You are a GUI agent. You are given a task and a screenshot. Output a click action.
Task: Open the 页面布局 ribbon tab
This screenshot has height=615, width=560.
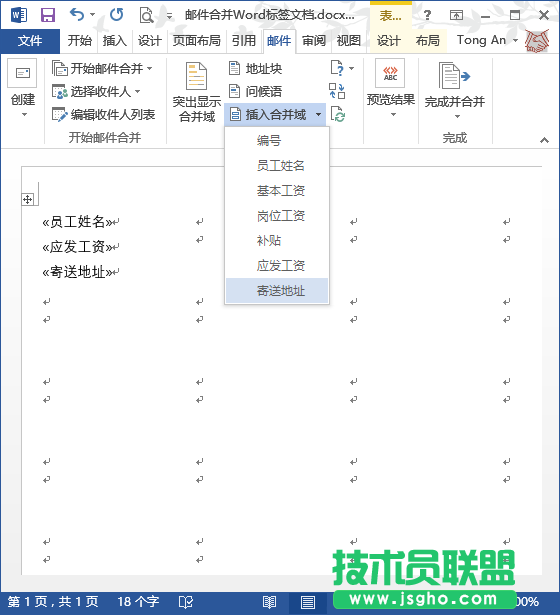coord(197,40)
